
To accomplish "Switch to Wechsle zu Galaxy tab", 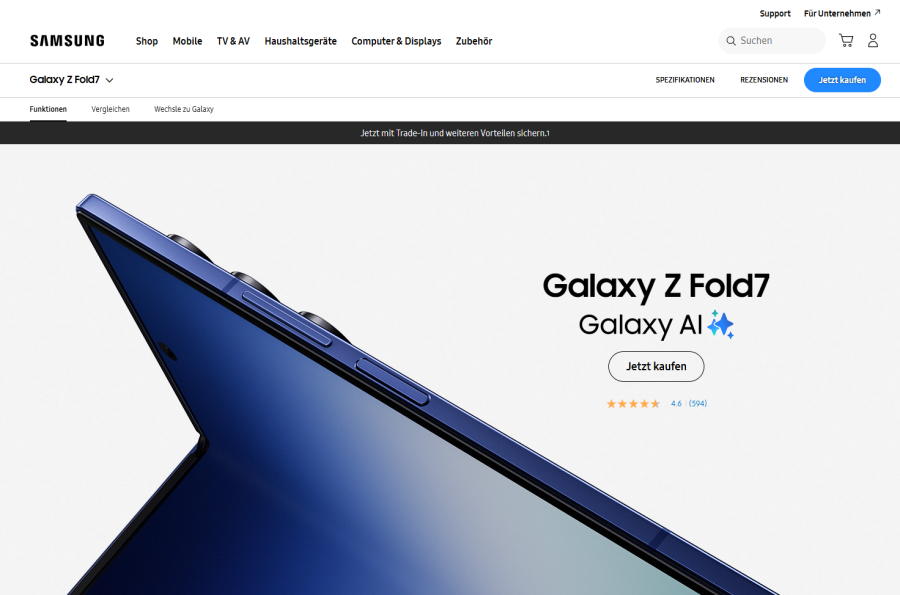I will click(x=184, y=109).
